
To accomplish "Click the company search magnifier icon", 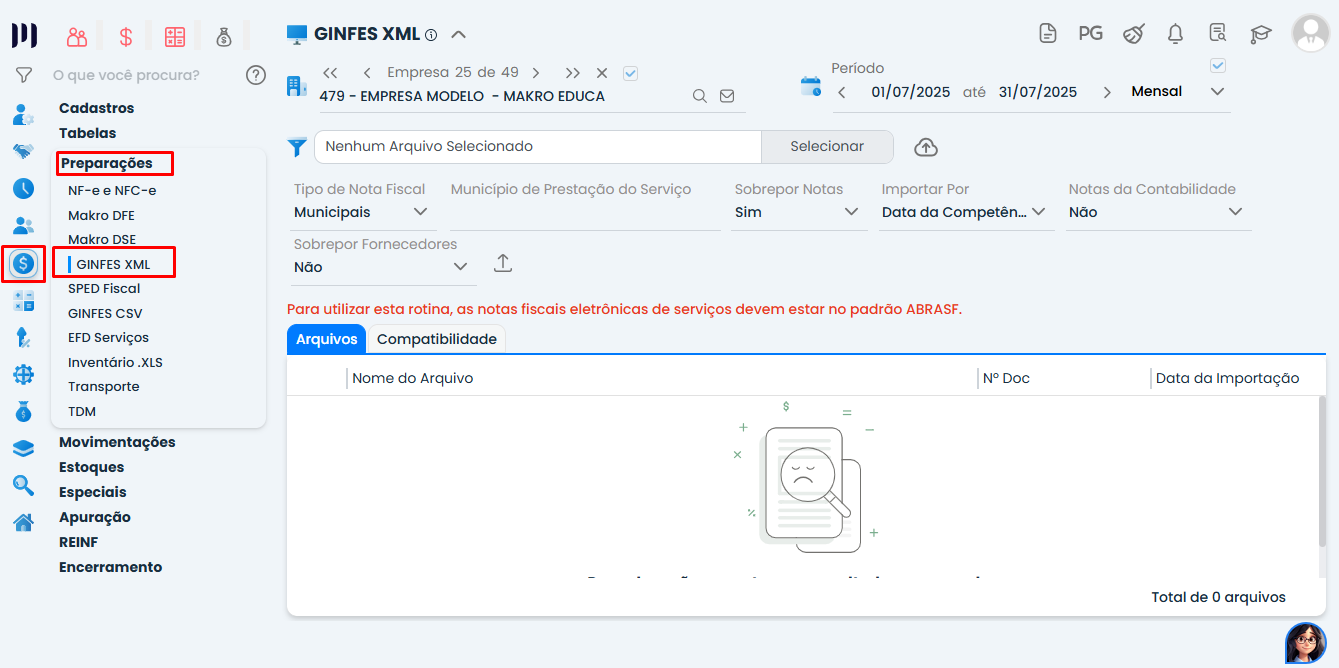I will [x=700, y=96].
